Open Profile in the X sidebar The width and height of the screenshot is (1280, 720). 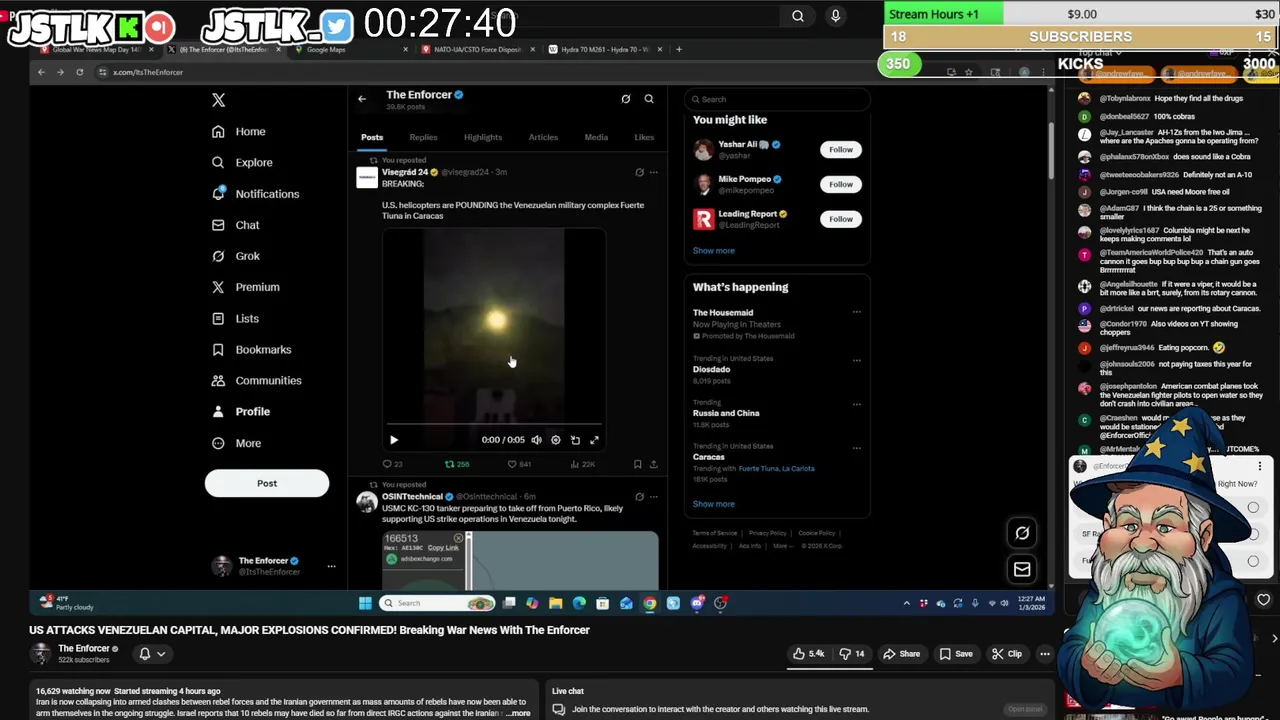(x=240, y=411)
